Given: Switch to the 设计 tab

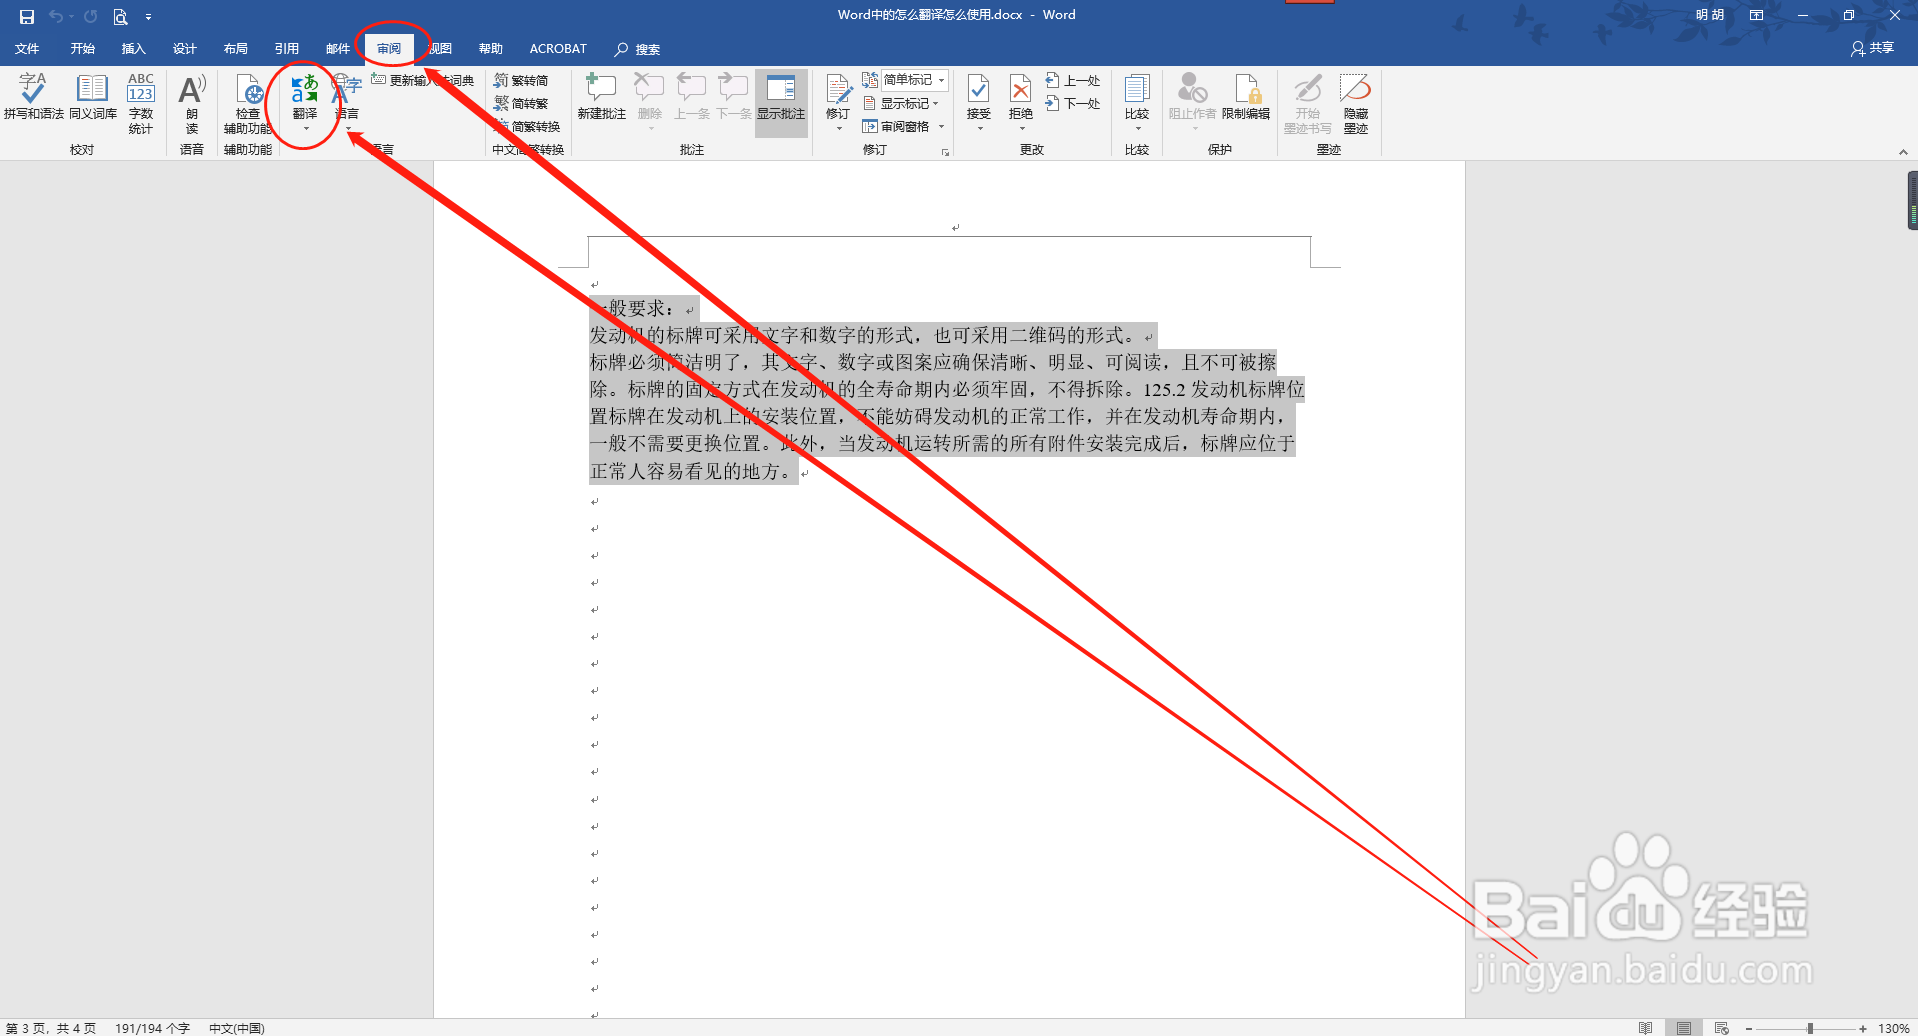Looking at the screenshot, I should [185, 48].
